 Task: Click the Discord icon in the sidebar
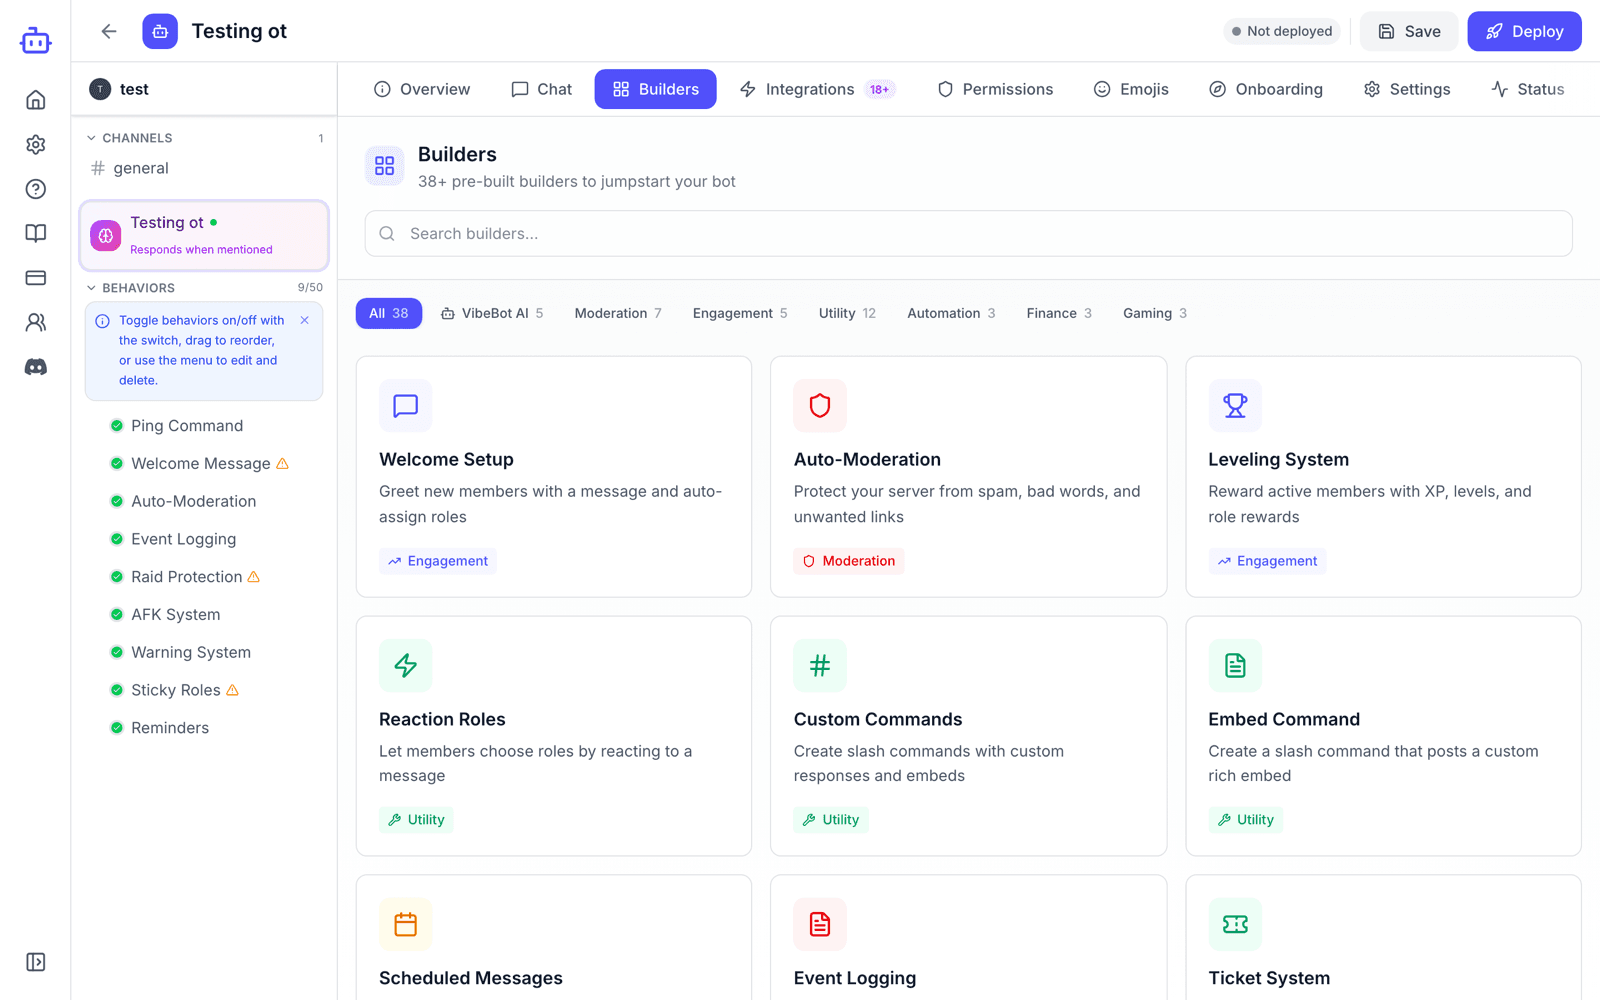[x=35, y=367]
